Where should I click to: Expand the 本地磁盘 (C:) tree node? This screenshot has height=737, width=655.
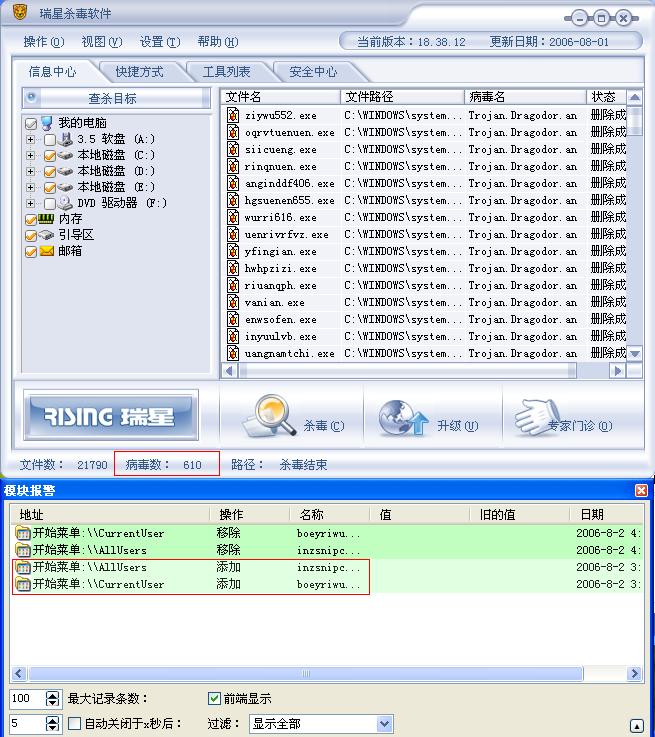coord(31,156)
